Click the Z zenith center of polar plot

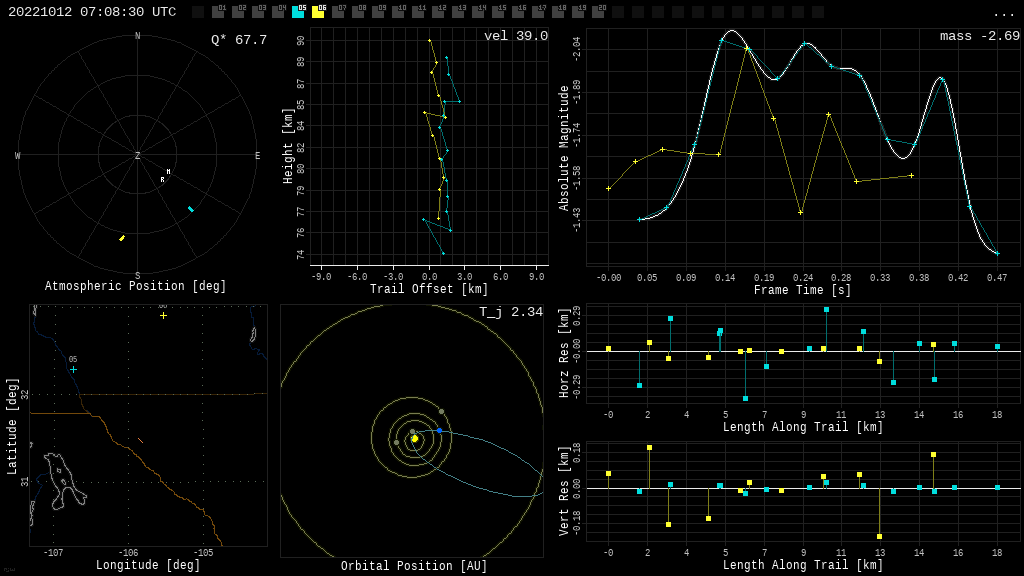138,156
